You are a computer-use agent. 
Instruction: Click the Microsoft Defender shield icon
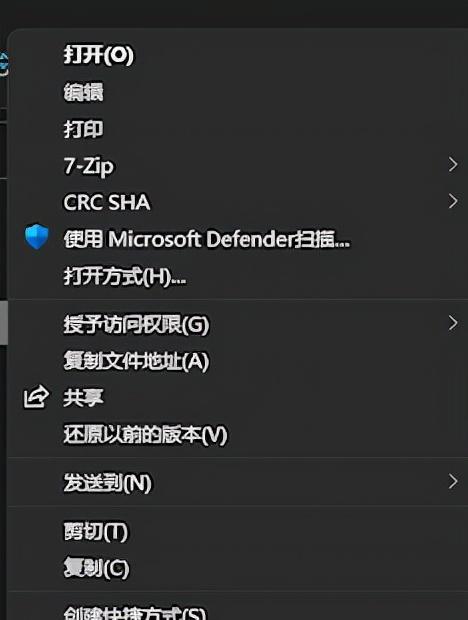(36, 237)
